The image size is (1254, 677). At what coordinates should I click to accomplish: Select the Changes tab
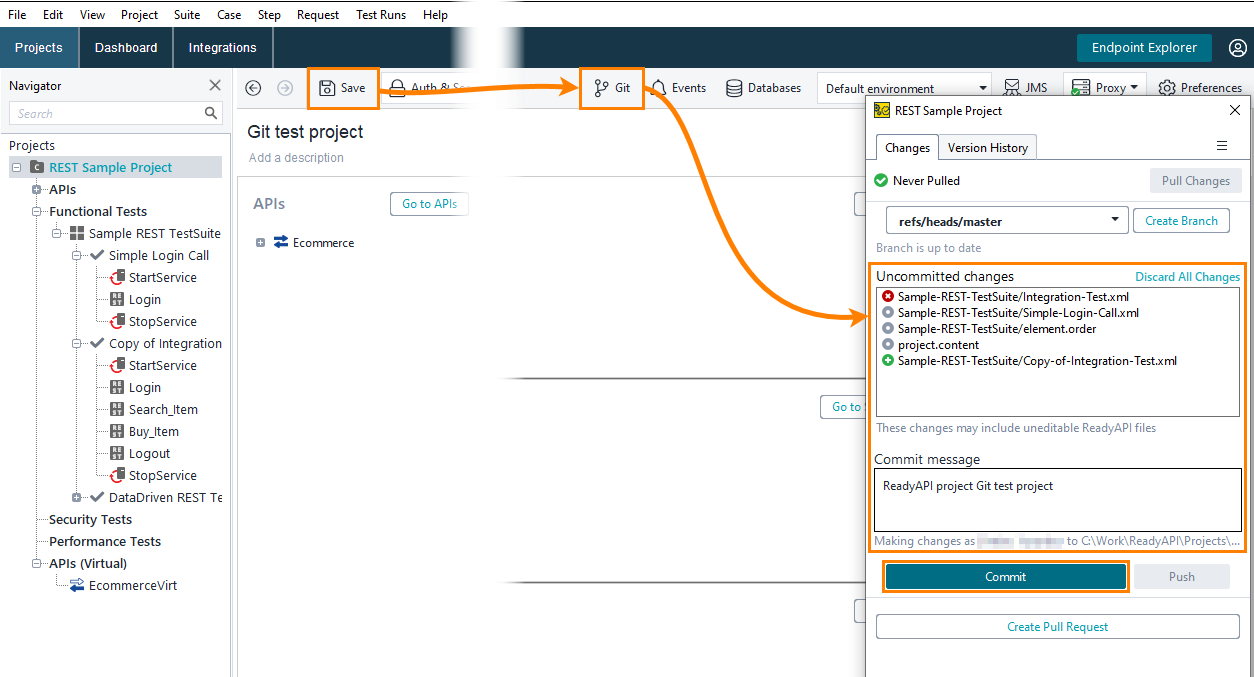point(907,147)
